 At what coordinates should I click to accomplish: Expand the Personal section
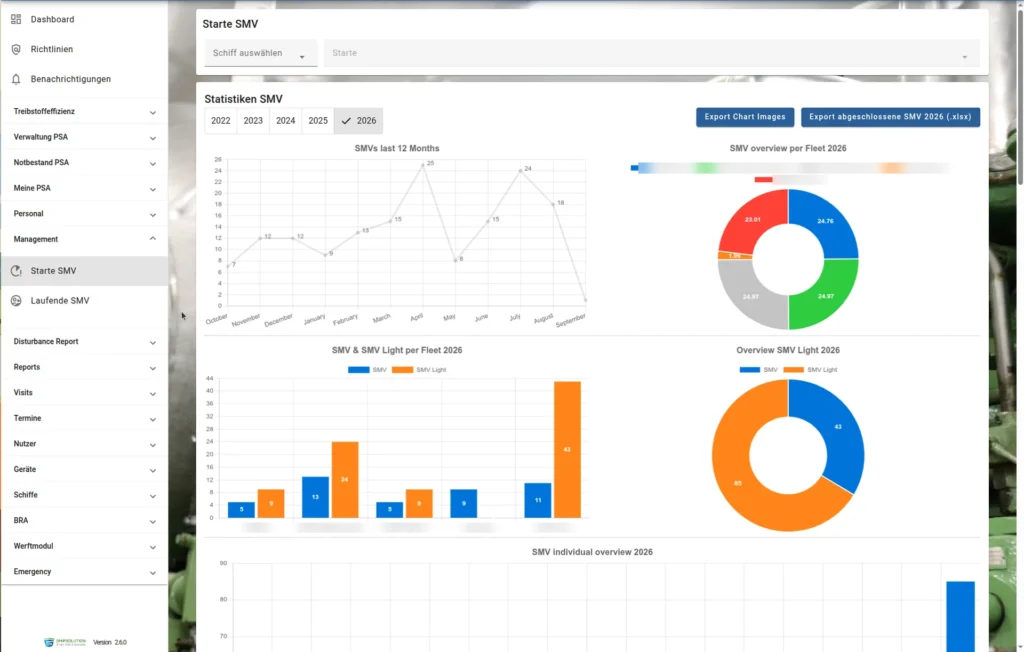(84, 214)
